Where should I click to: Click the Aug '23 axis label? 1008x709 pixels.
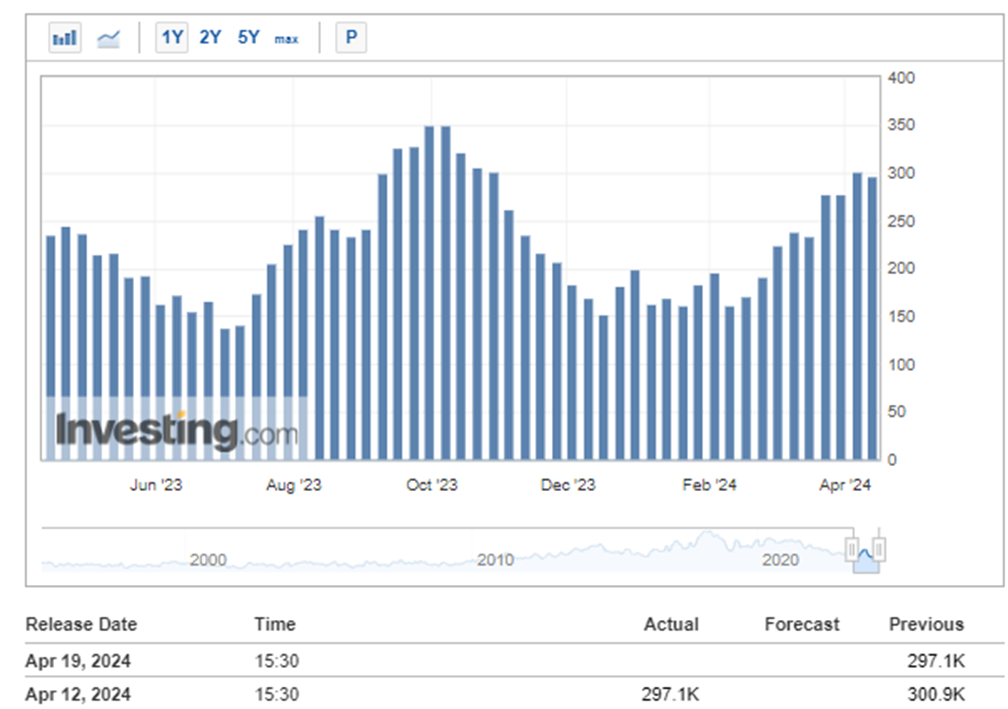pos(294,485)
